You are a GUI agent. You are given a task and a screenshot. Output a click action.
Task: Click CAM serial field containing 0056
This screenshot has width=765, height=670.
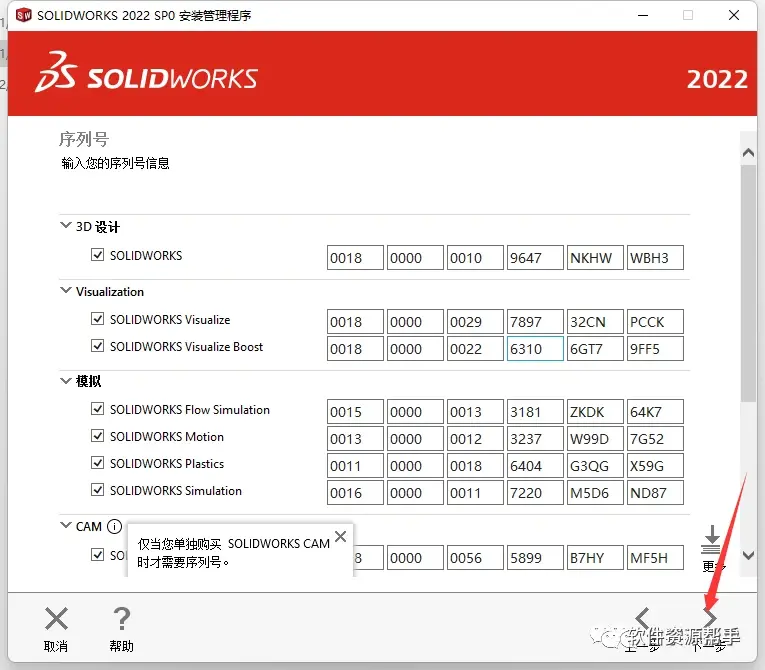[475, 558]
